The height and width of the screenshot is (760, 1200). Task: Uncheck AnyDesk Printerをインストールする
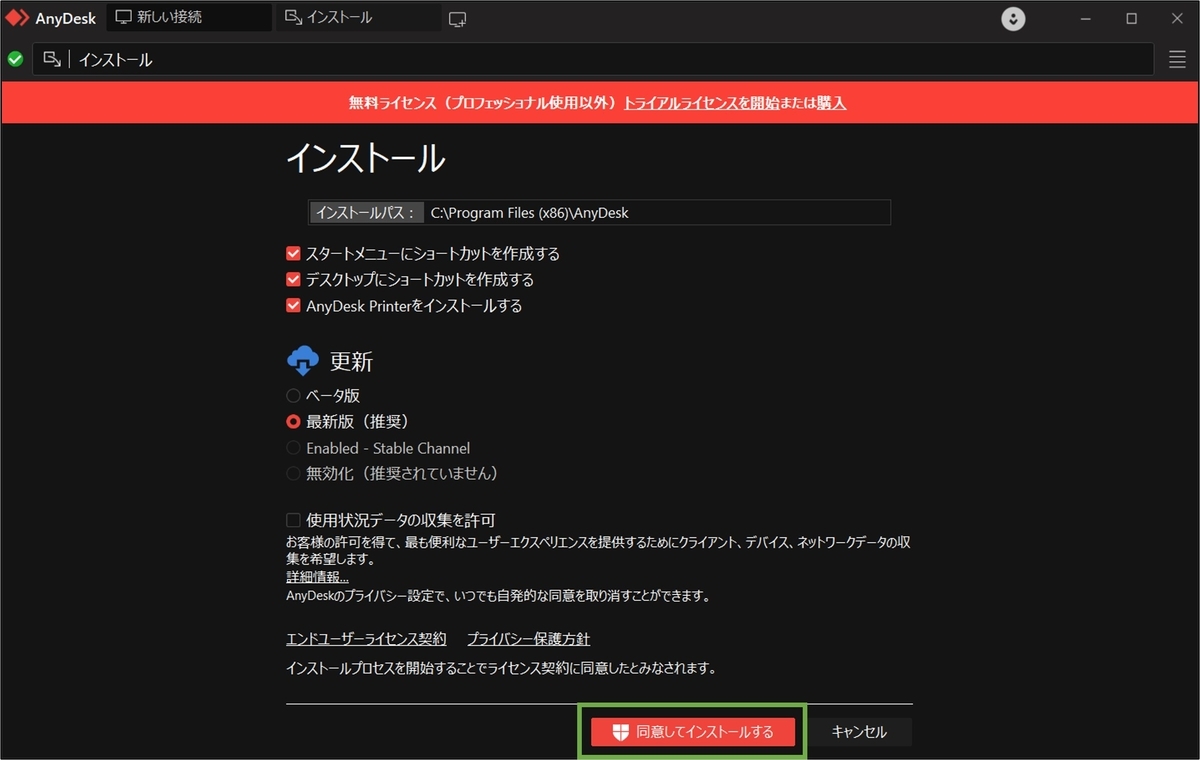(x=293, y=306)
